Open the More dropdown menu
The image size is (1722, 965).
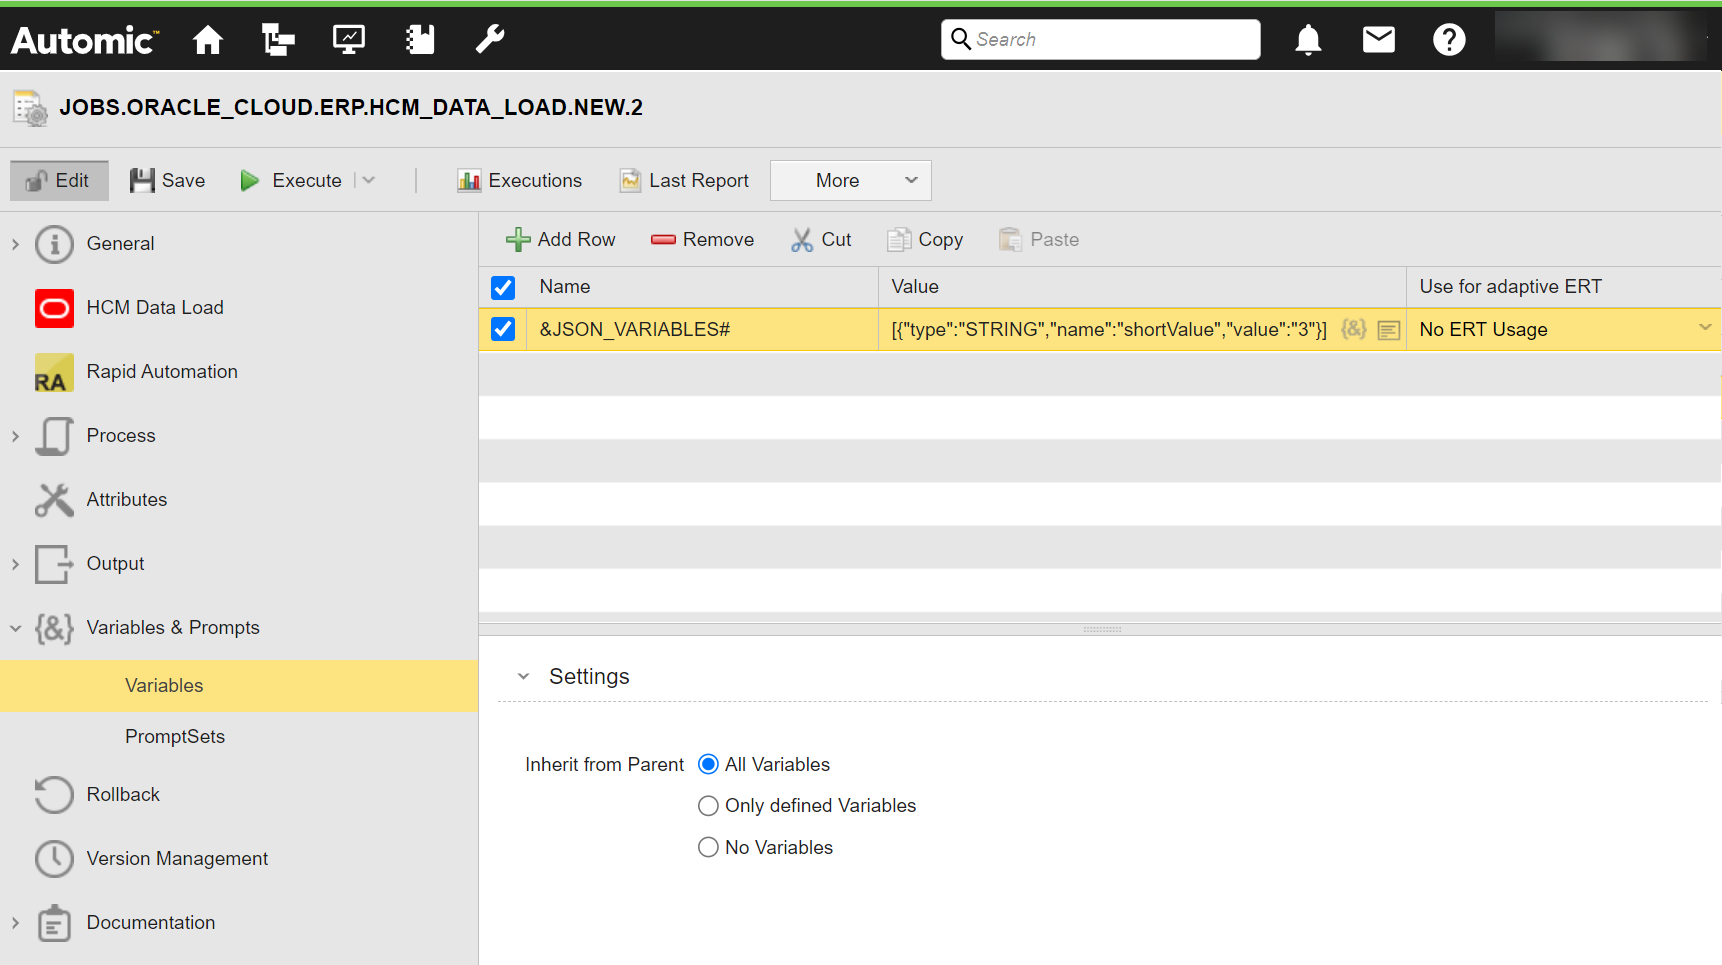[x=850, y=181]
